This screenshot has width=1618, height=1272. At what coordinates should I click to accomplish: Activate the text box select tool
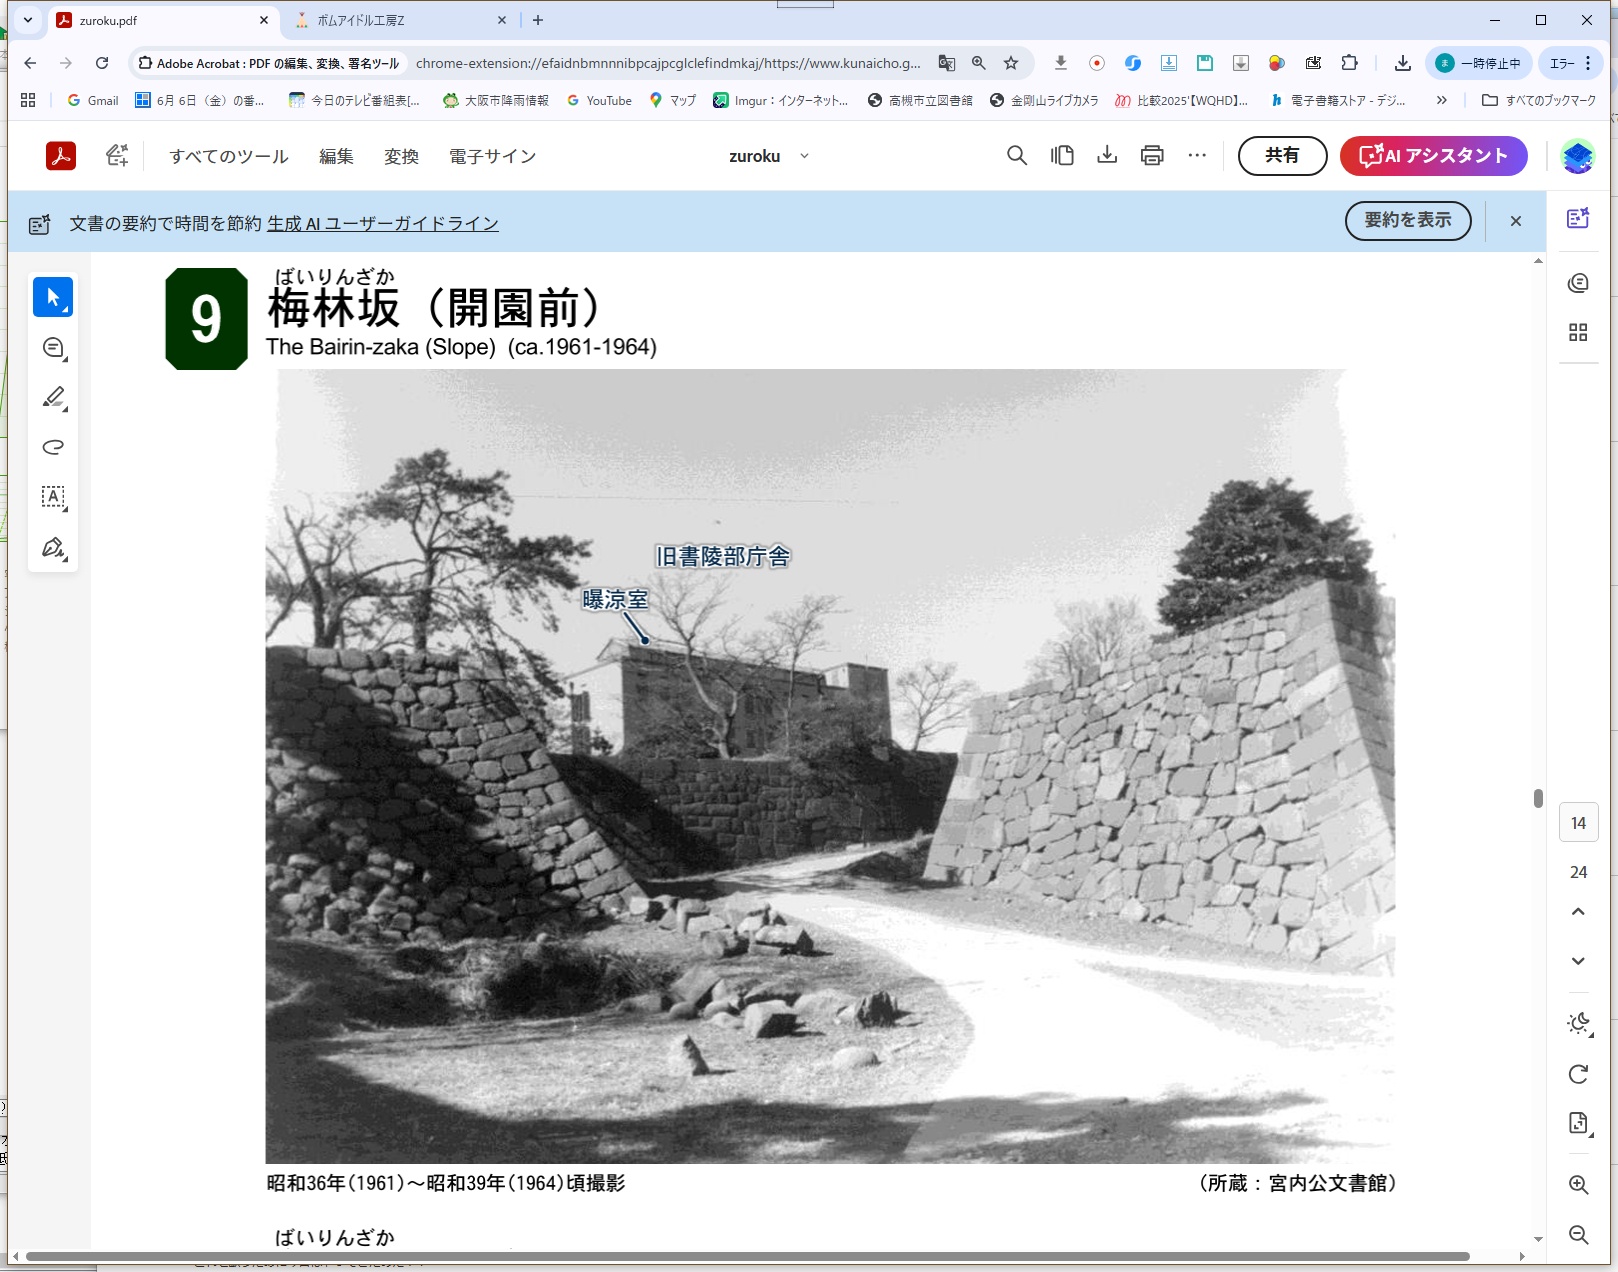(x=53, y=497)
